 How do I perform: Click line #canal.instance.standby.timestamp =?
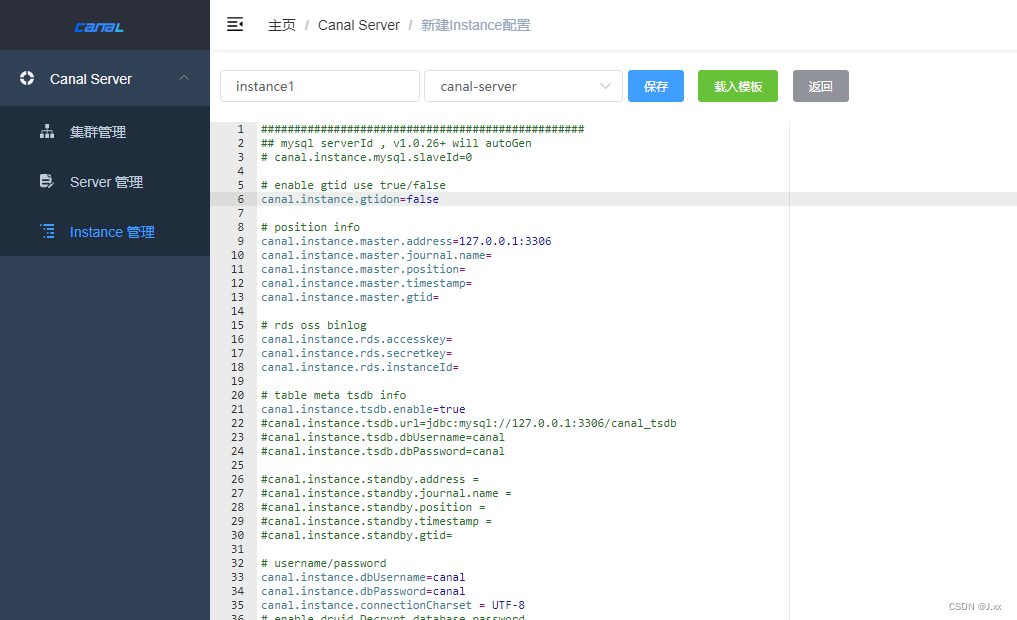(x=376, y=521)
